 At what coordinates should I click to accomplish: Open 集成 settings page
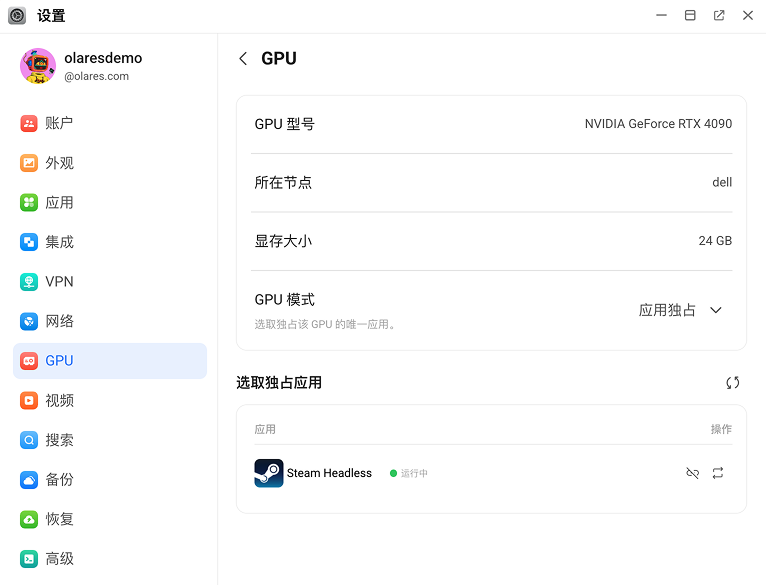point(110,242)
